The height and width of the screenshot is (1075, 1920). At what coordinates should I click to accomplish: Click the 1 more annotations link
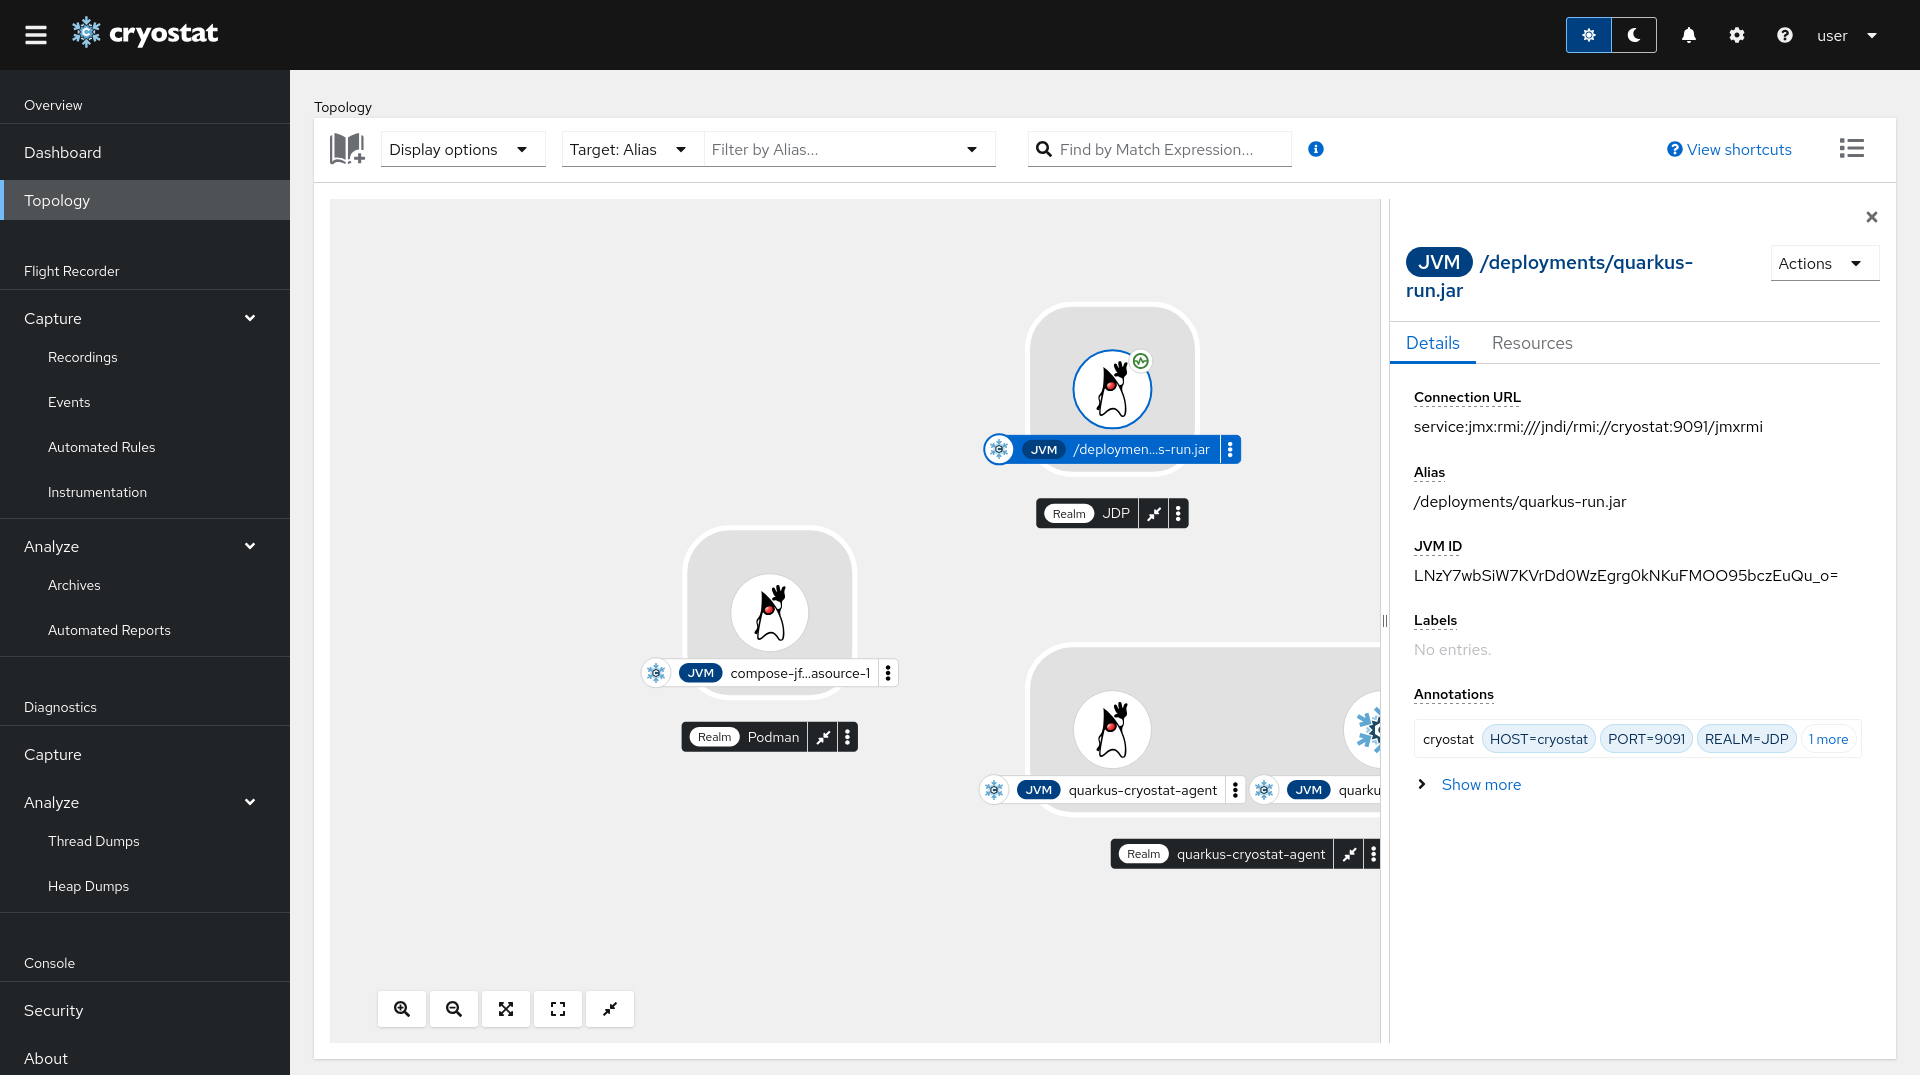(1828, 739)
